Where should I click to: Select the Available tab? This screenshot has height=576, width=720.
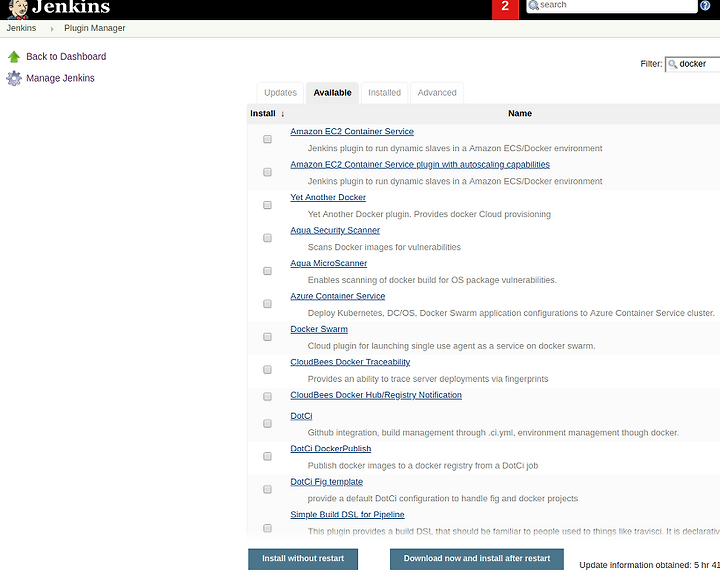(x=332, y=93)
